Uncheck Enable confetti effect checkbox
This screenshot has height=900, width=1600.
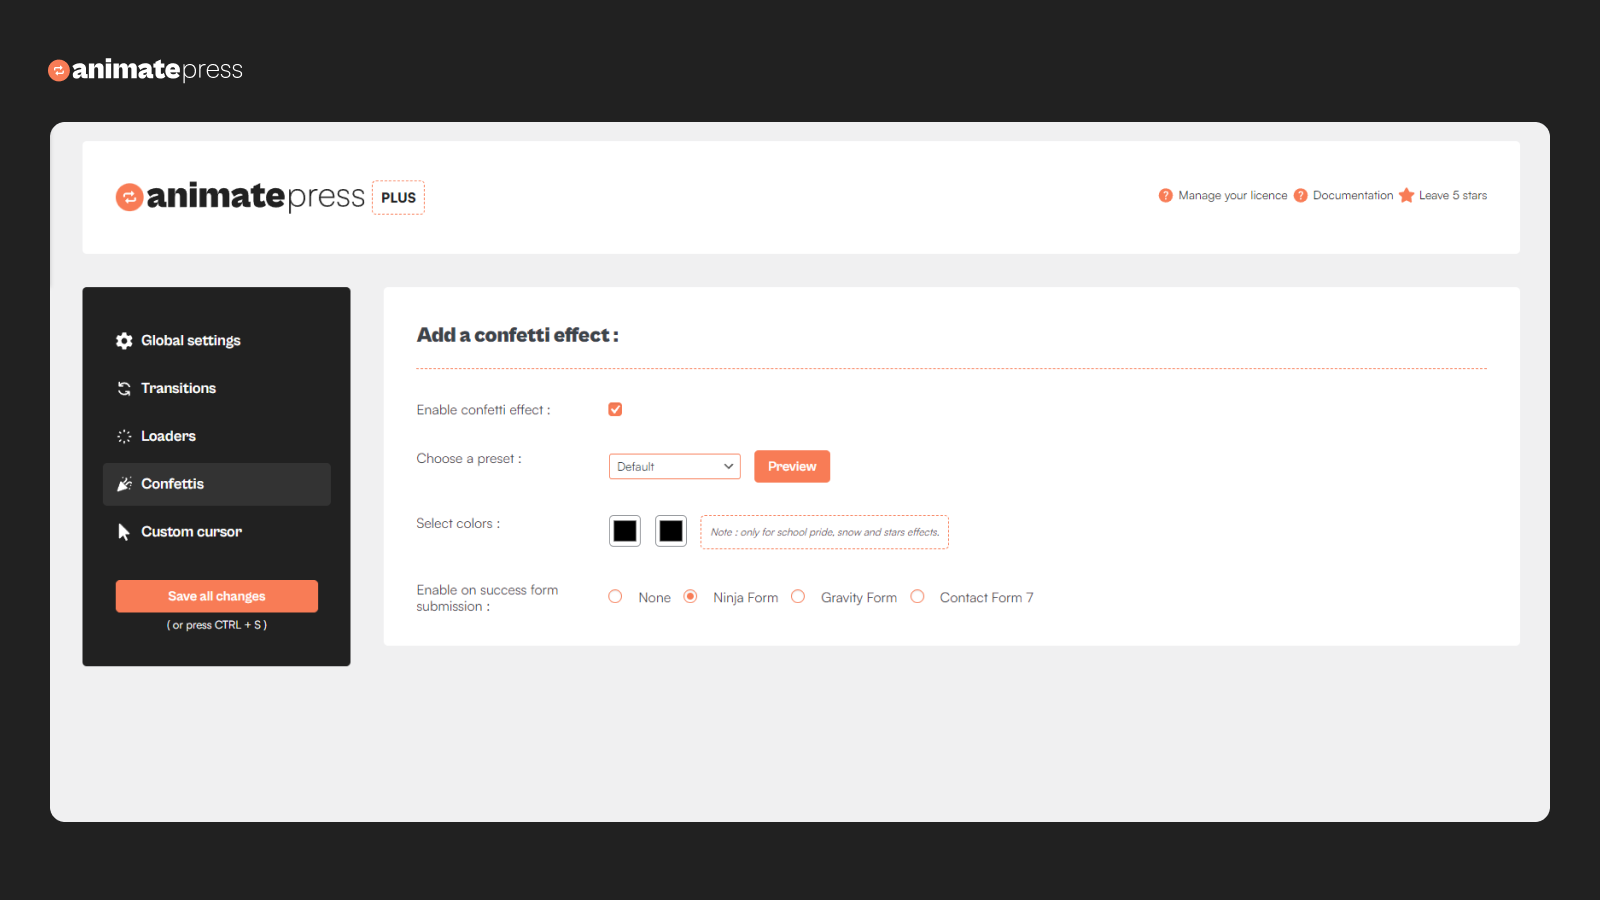tap(615, 409)
